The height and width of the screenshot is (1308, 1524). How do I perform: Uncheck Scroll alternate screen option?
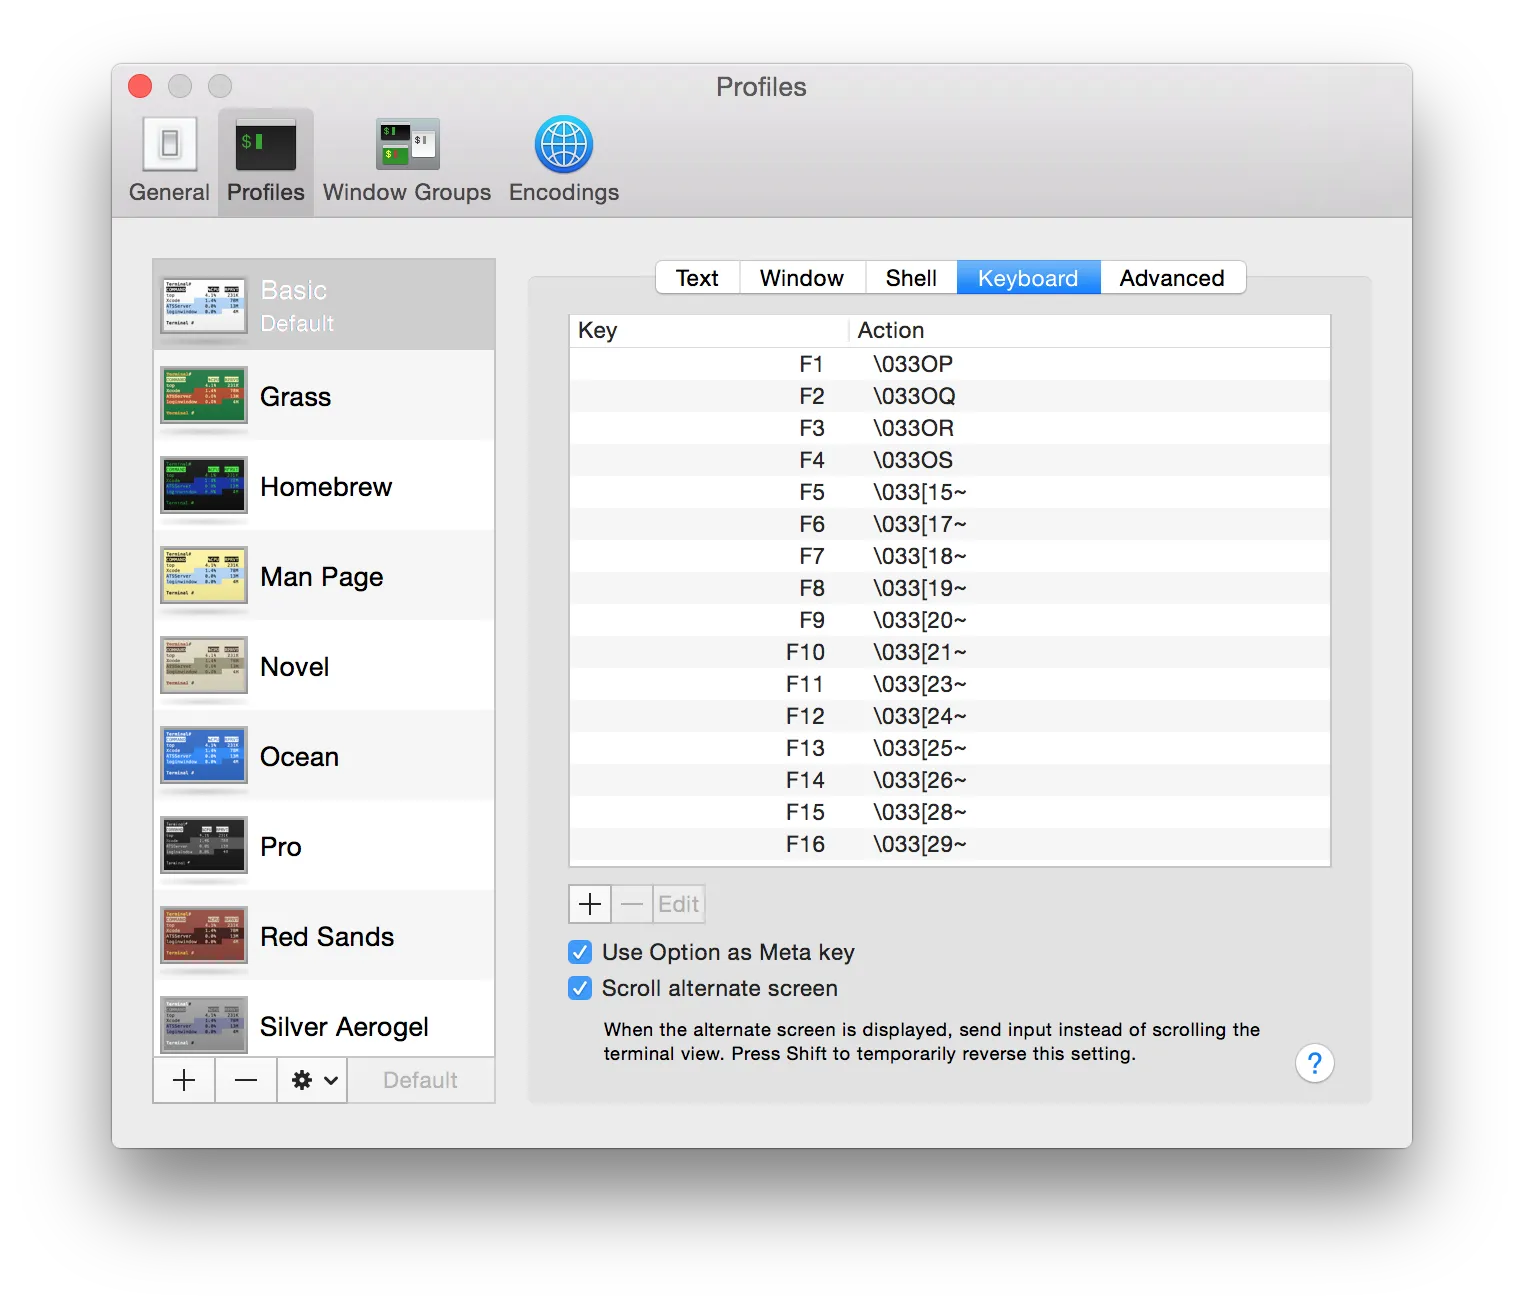[x=580, y=988]
